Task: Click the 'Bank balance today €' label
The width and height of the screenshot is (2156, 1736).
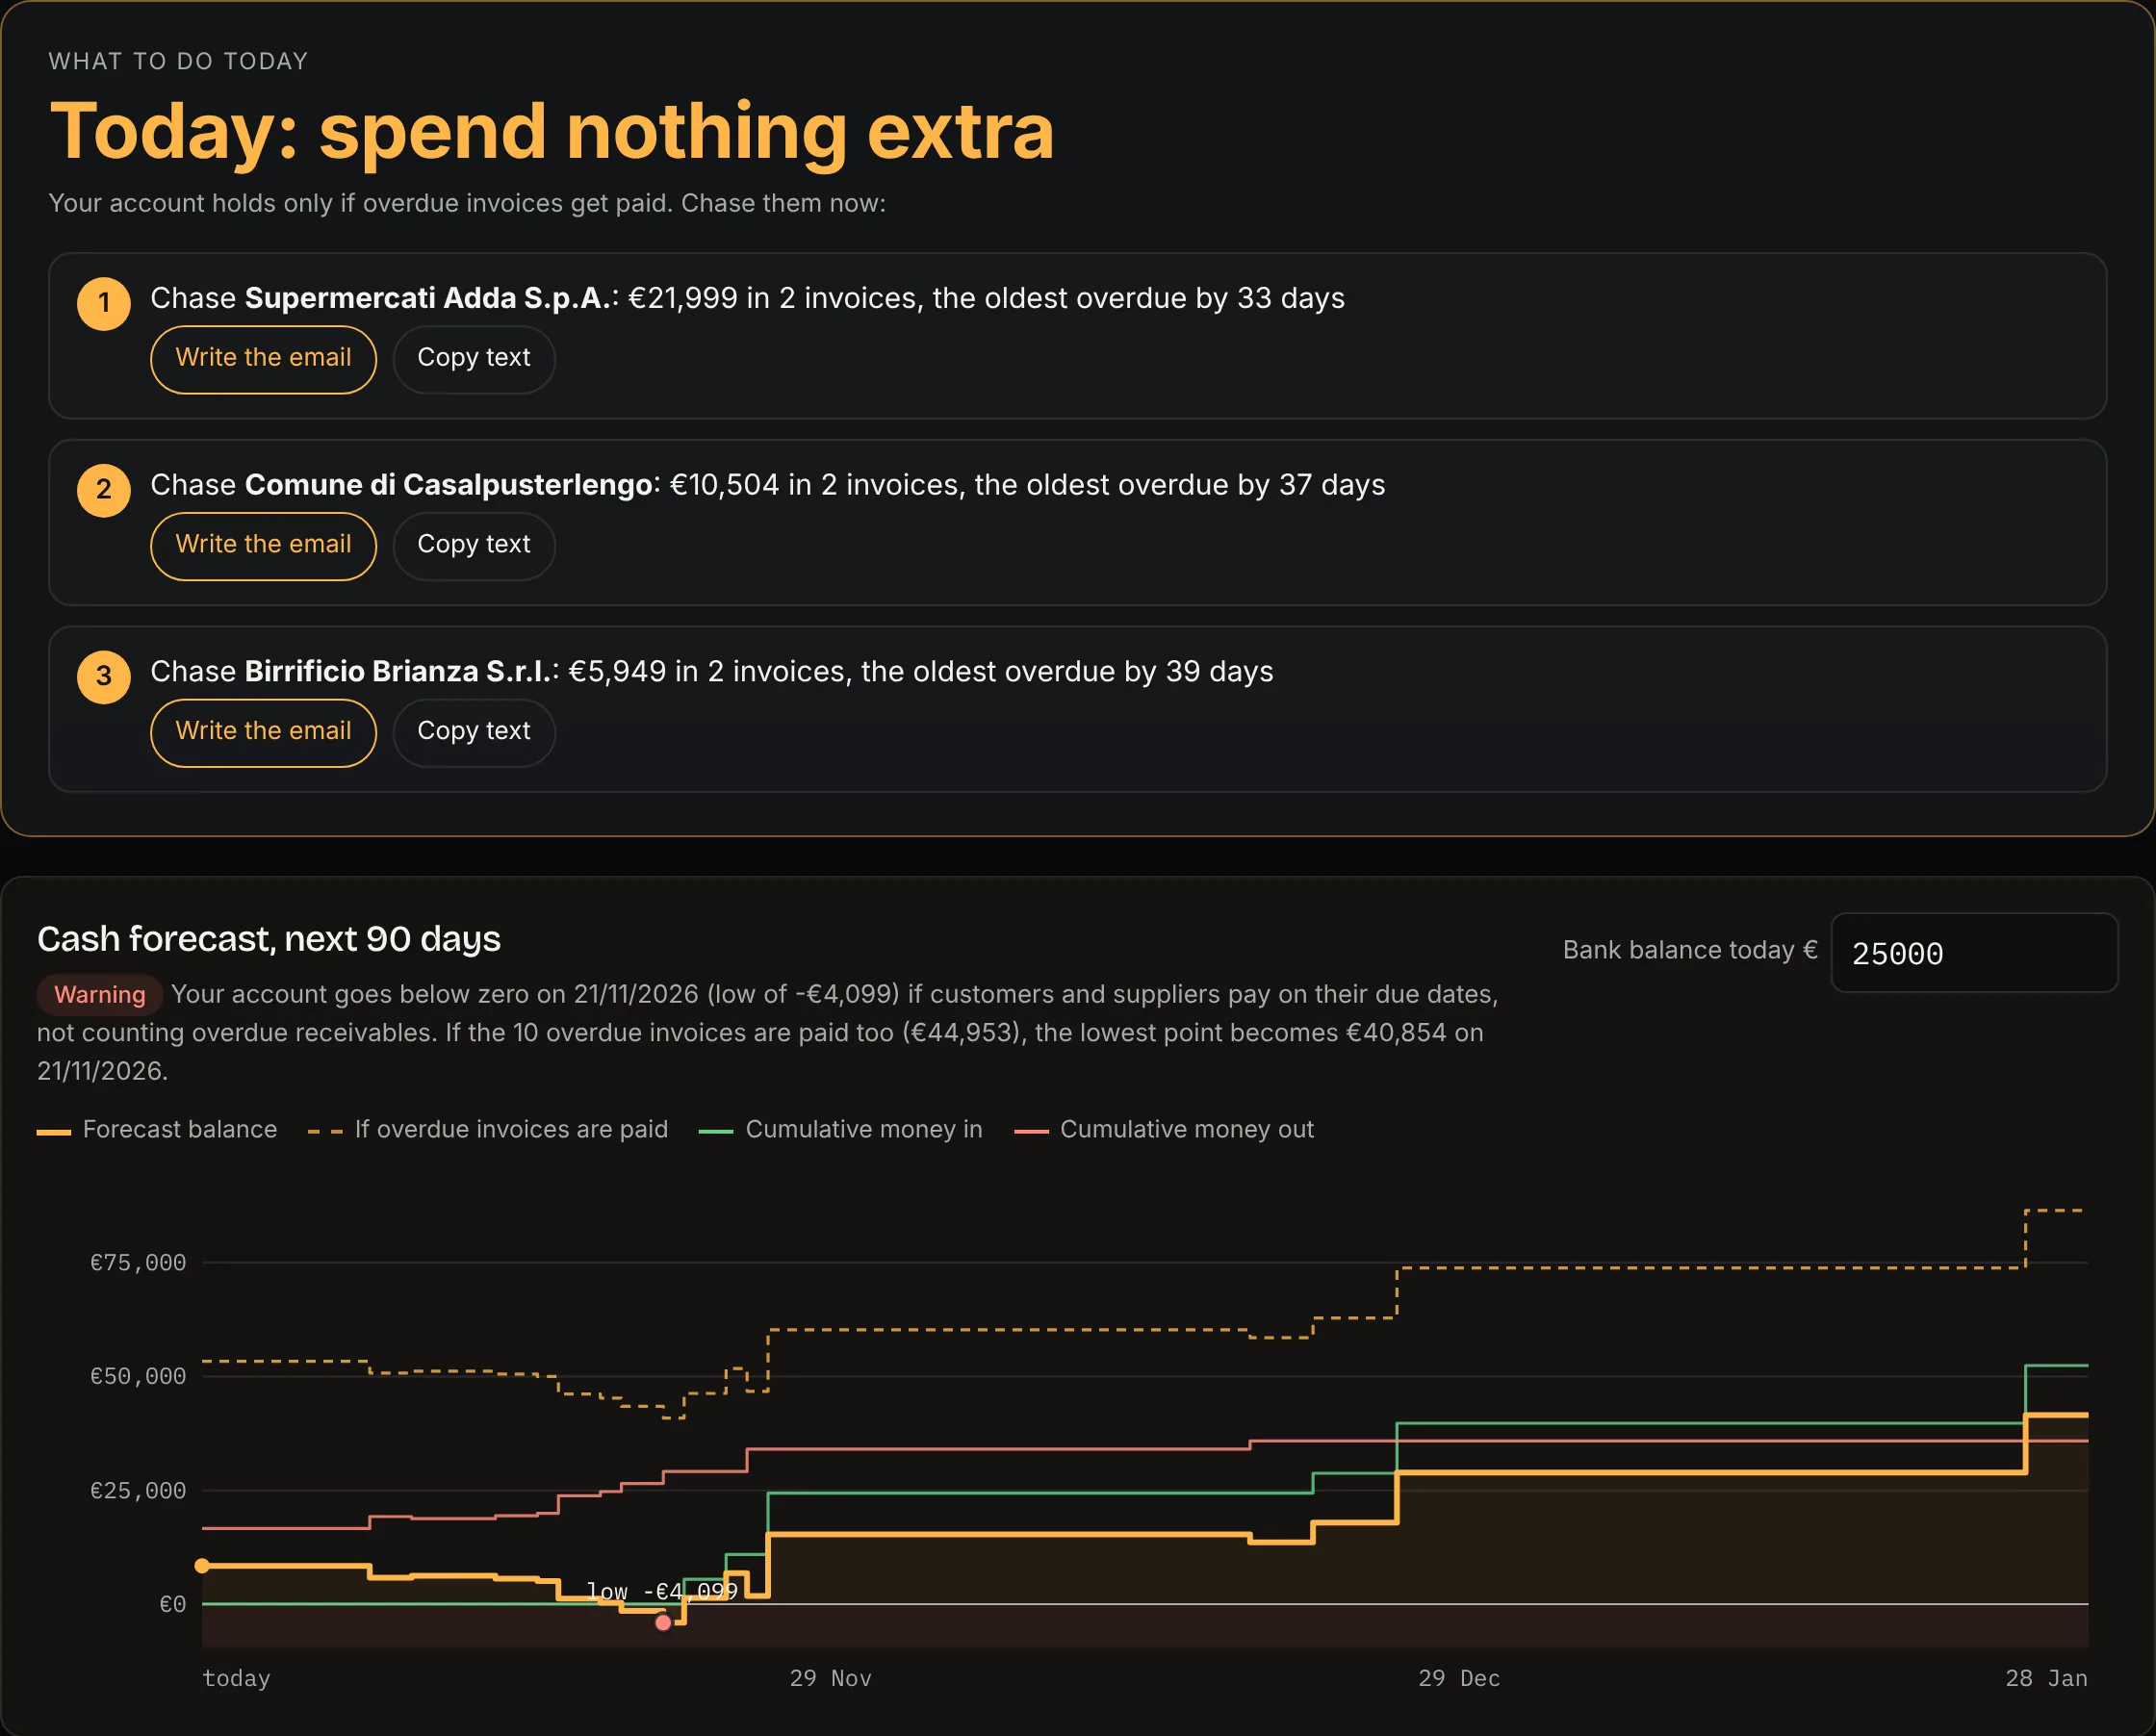Action: tap(1690, 950)
